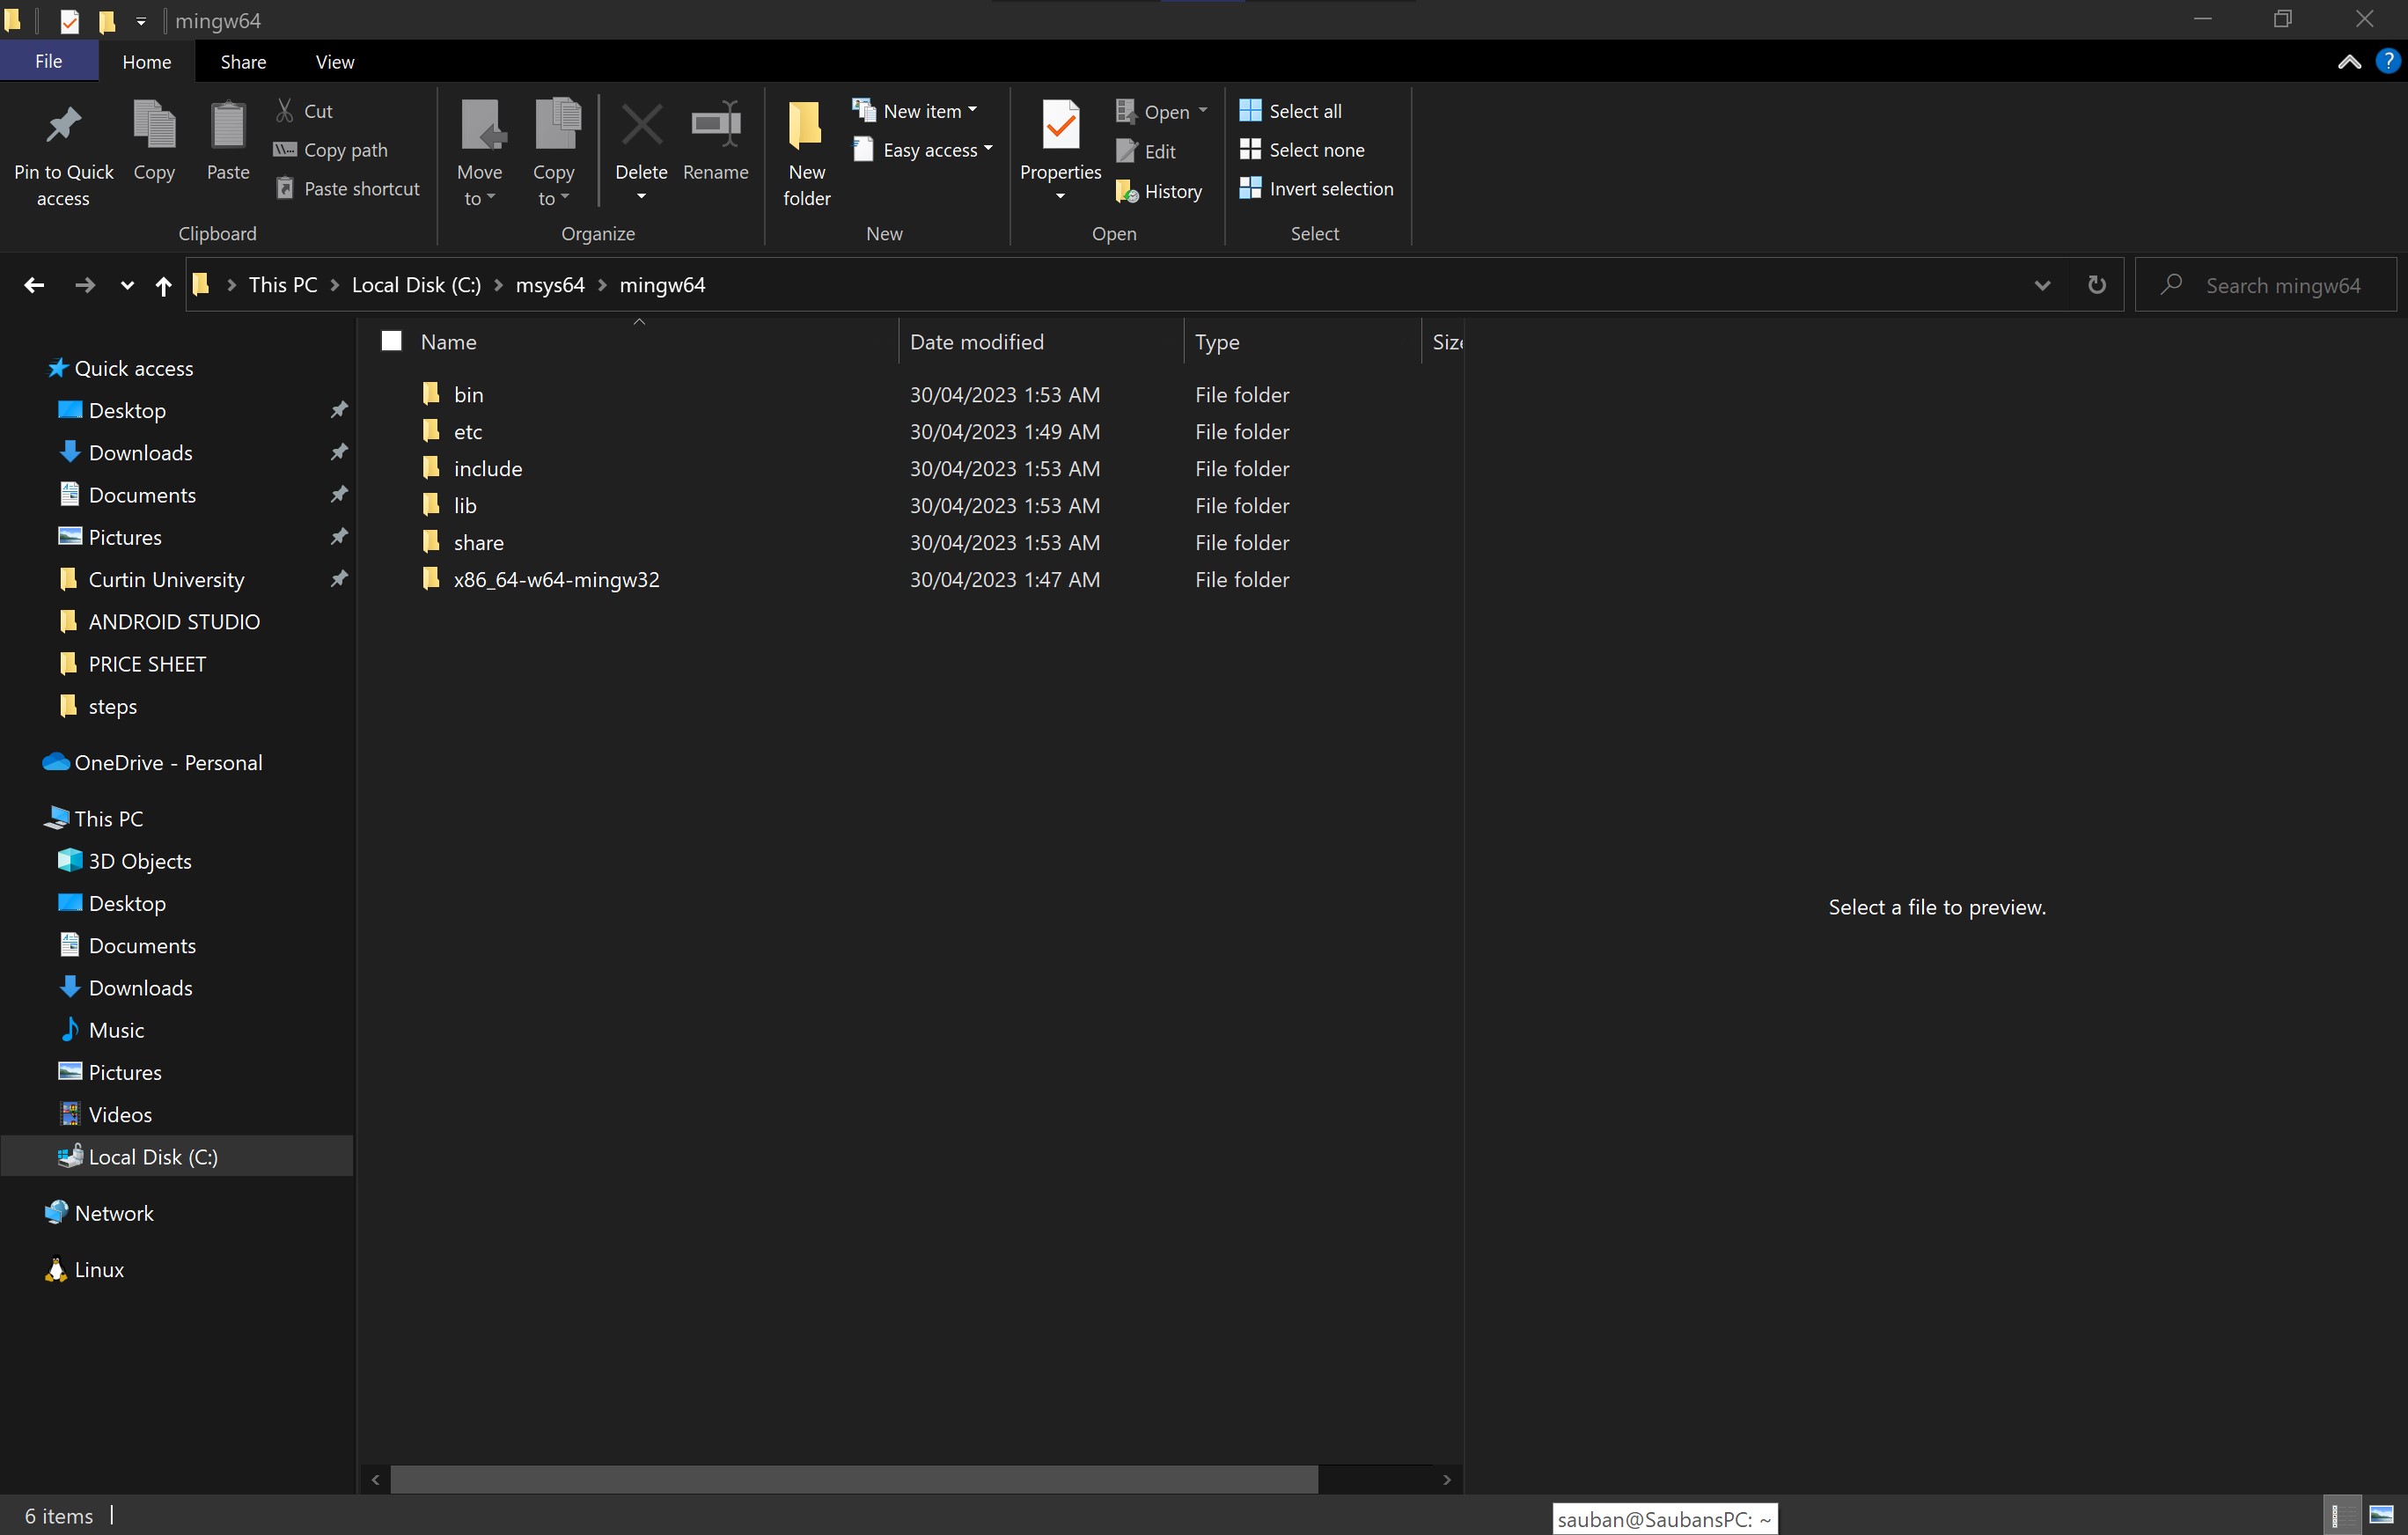The image size is (2408, 1535).
Task: Click the Cut scissors command
Action: 304,111
